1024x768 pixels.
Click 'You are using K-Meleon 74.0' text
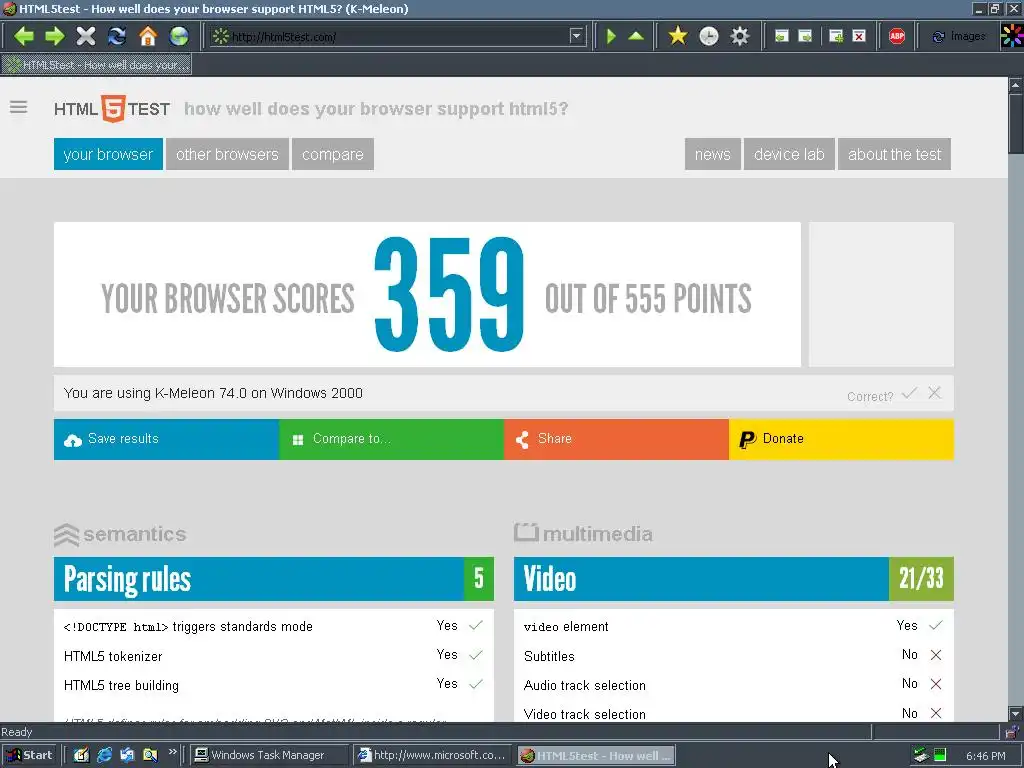click(213, 393)
